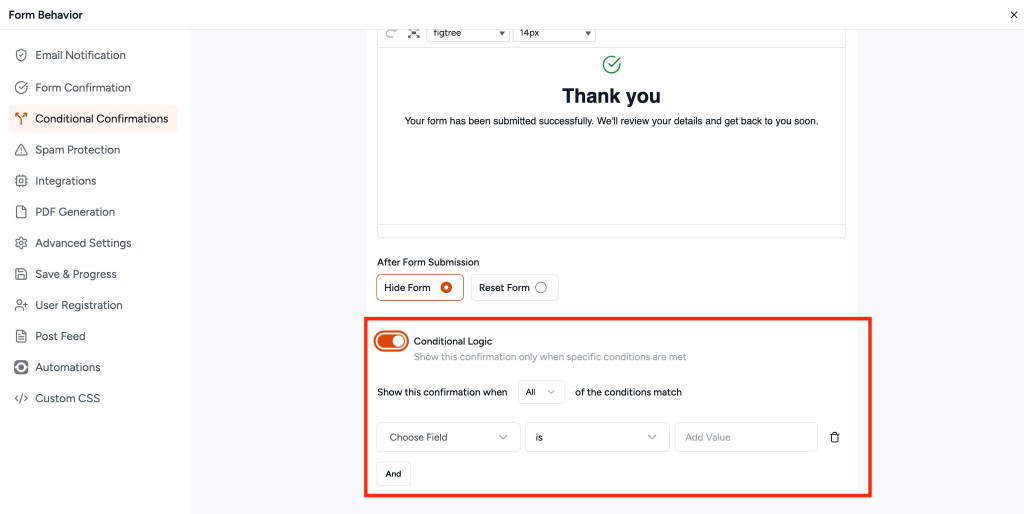
Task: Turn off the Conditional Logic toggle
Action: click(x=392, y=341)
